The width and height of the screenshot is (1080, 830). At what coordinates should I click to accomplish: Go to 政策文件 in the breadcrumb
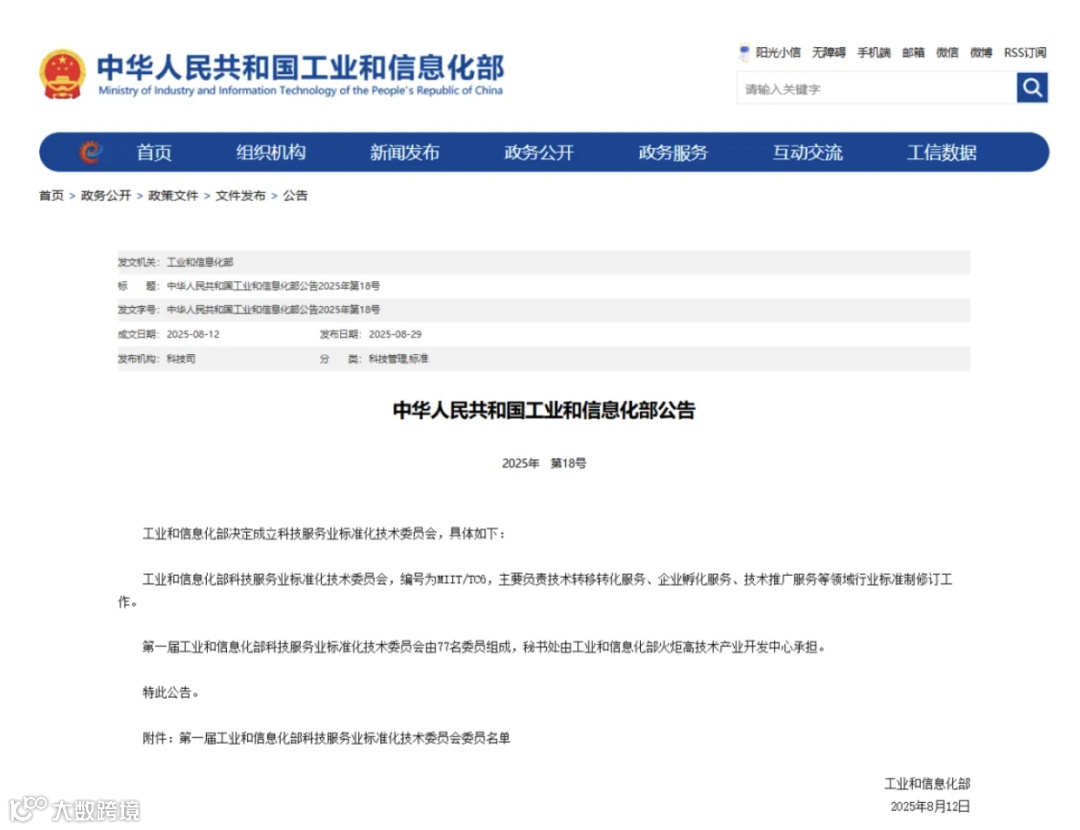173,196
